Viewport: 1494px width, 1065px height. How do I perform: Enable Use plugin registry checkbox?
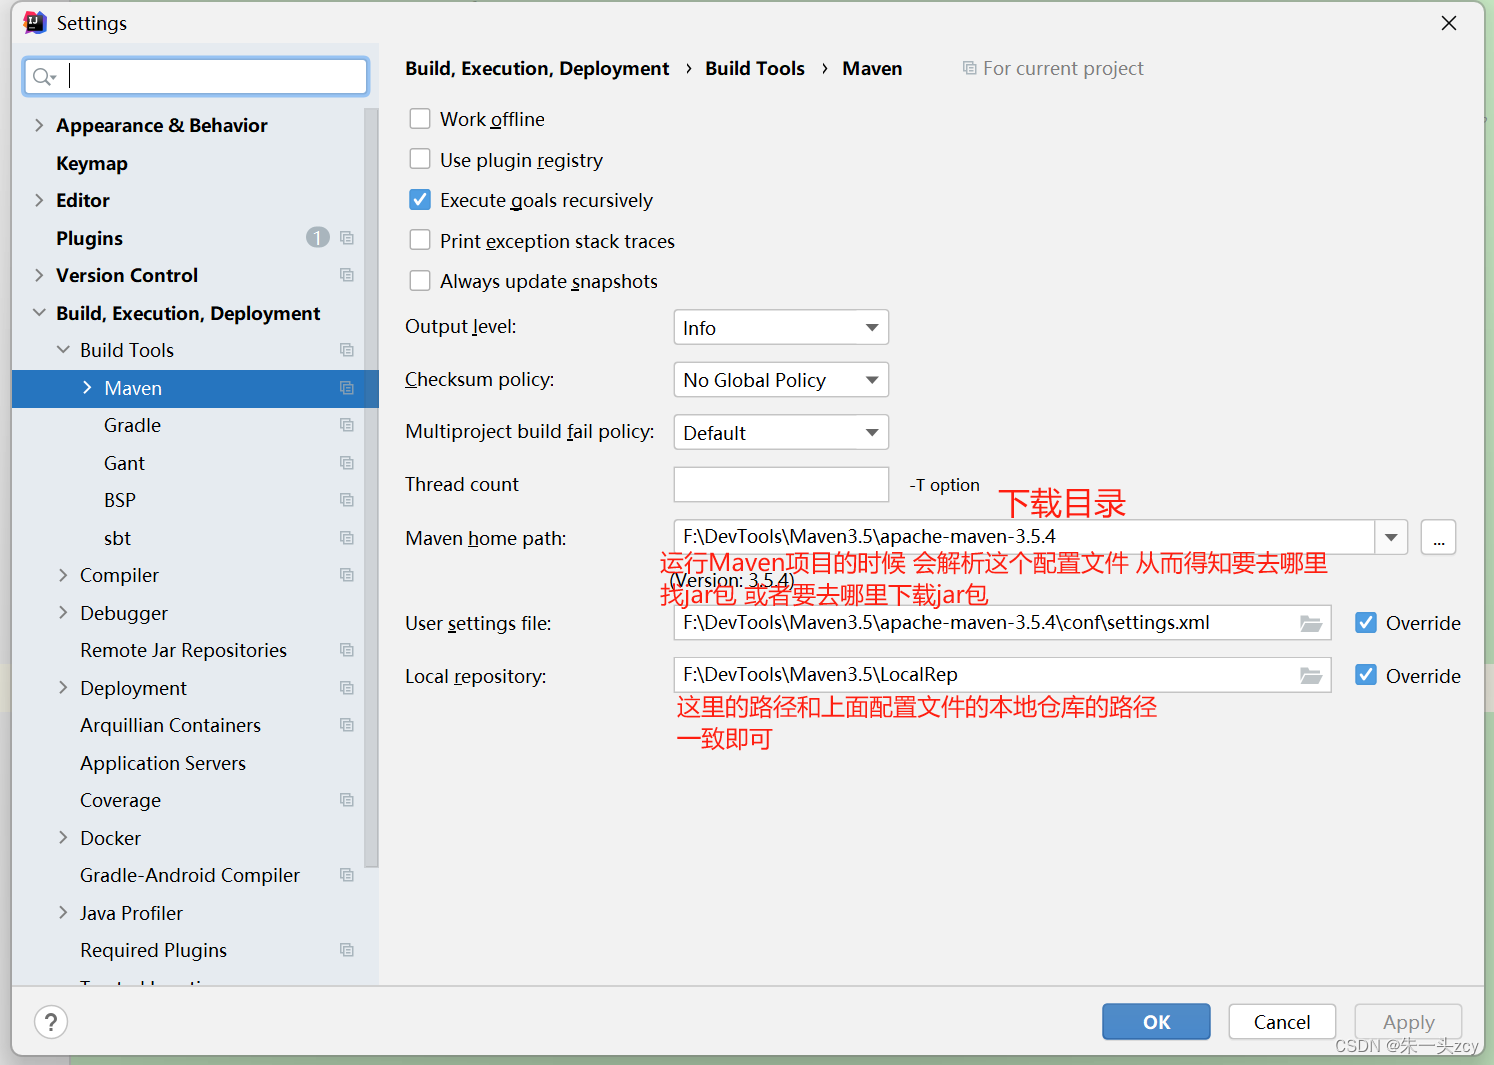pos(420,160)
